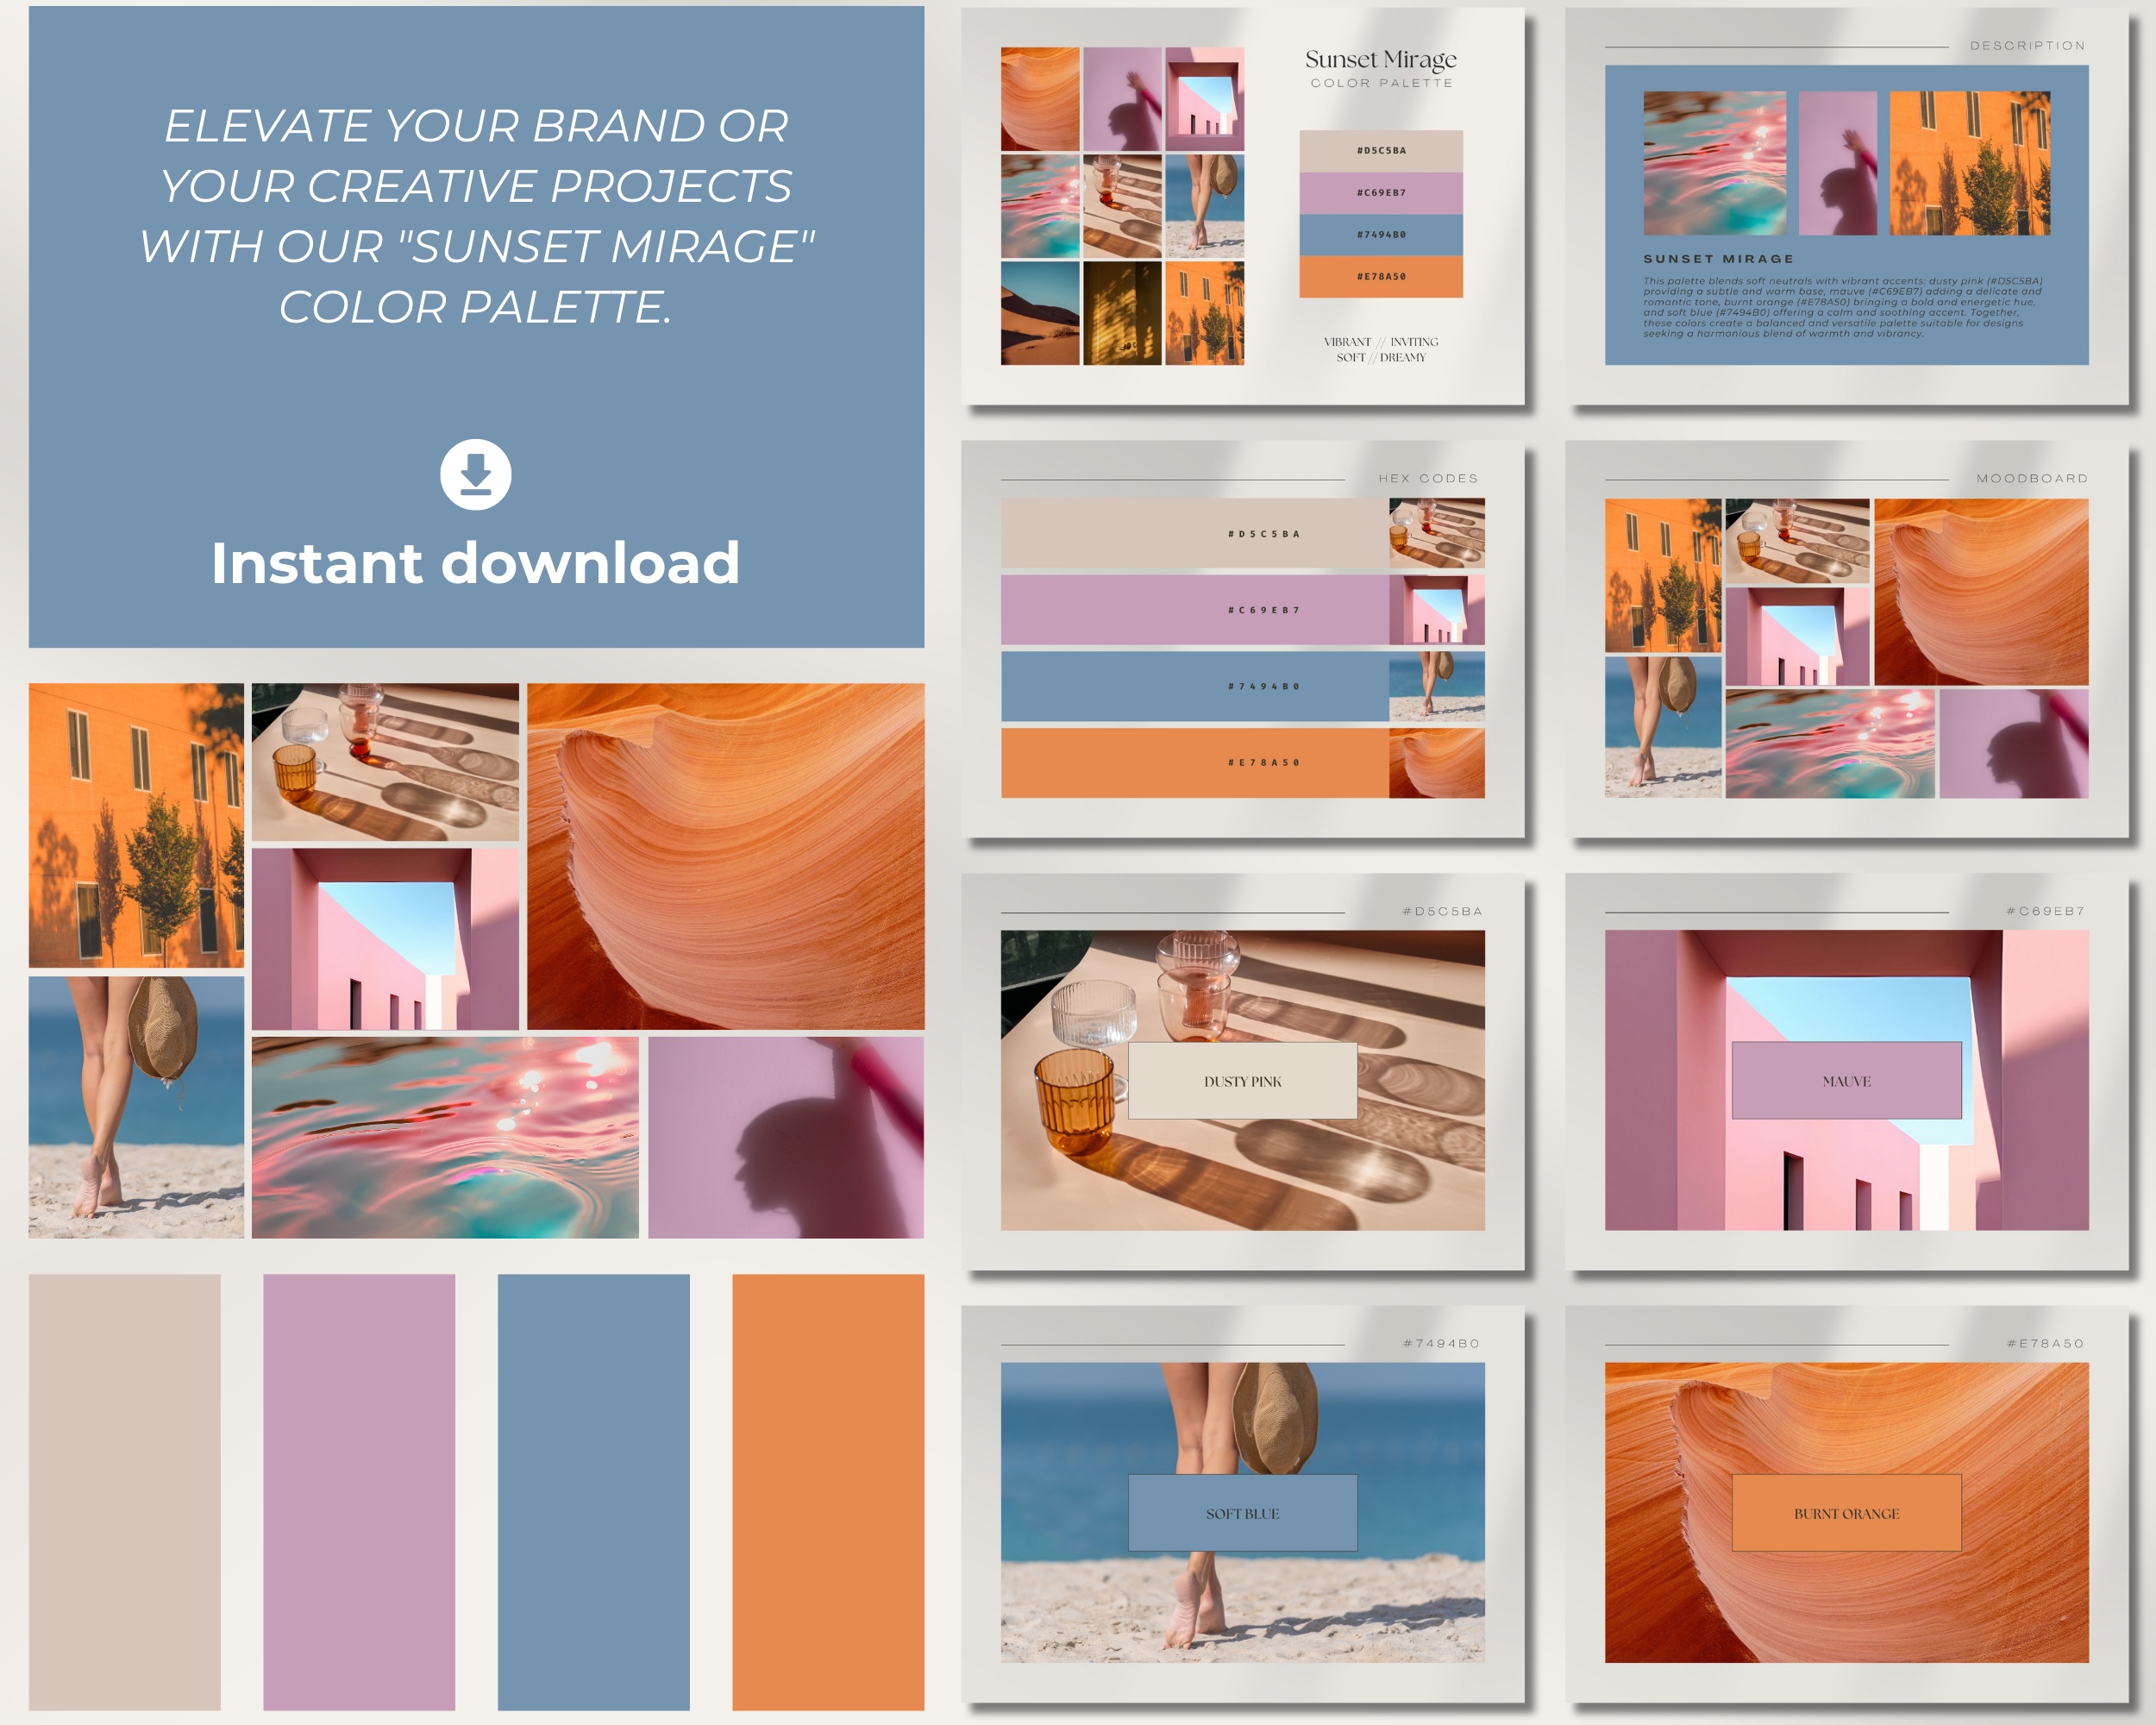
Task: Select the SOFT BLUE name card
Action: click(x=1242, y=1513)
